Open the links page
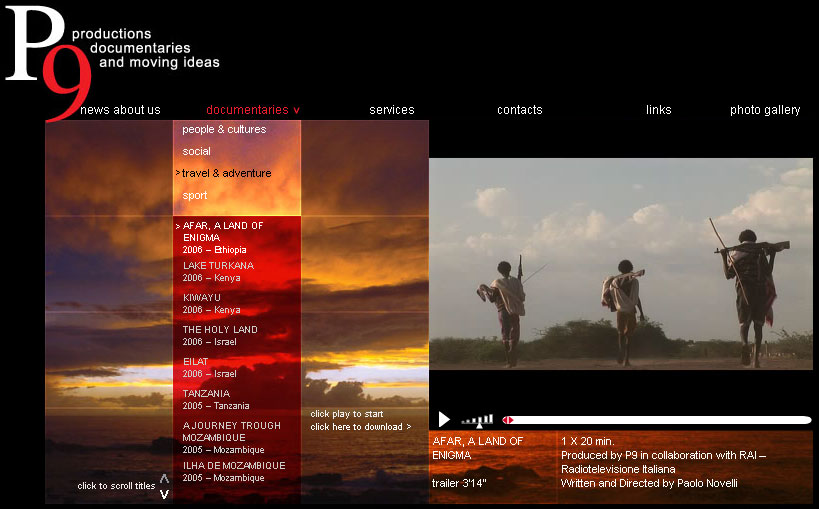 [x=658, y=110]
